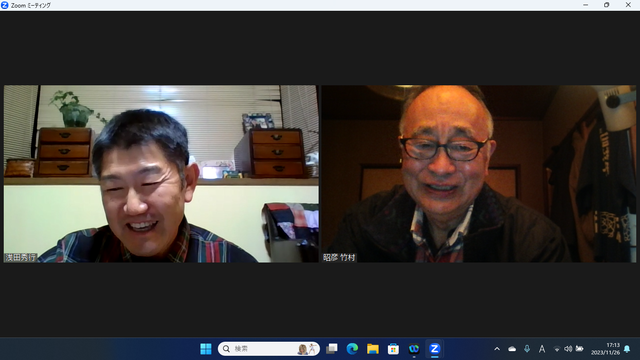Click the taskbar search field
The height and width of the screenshot is (360, 640).
[x=269, y=349]
